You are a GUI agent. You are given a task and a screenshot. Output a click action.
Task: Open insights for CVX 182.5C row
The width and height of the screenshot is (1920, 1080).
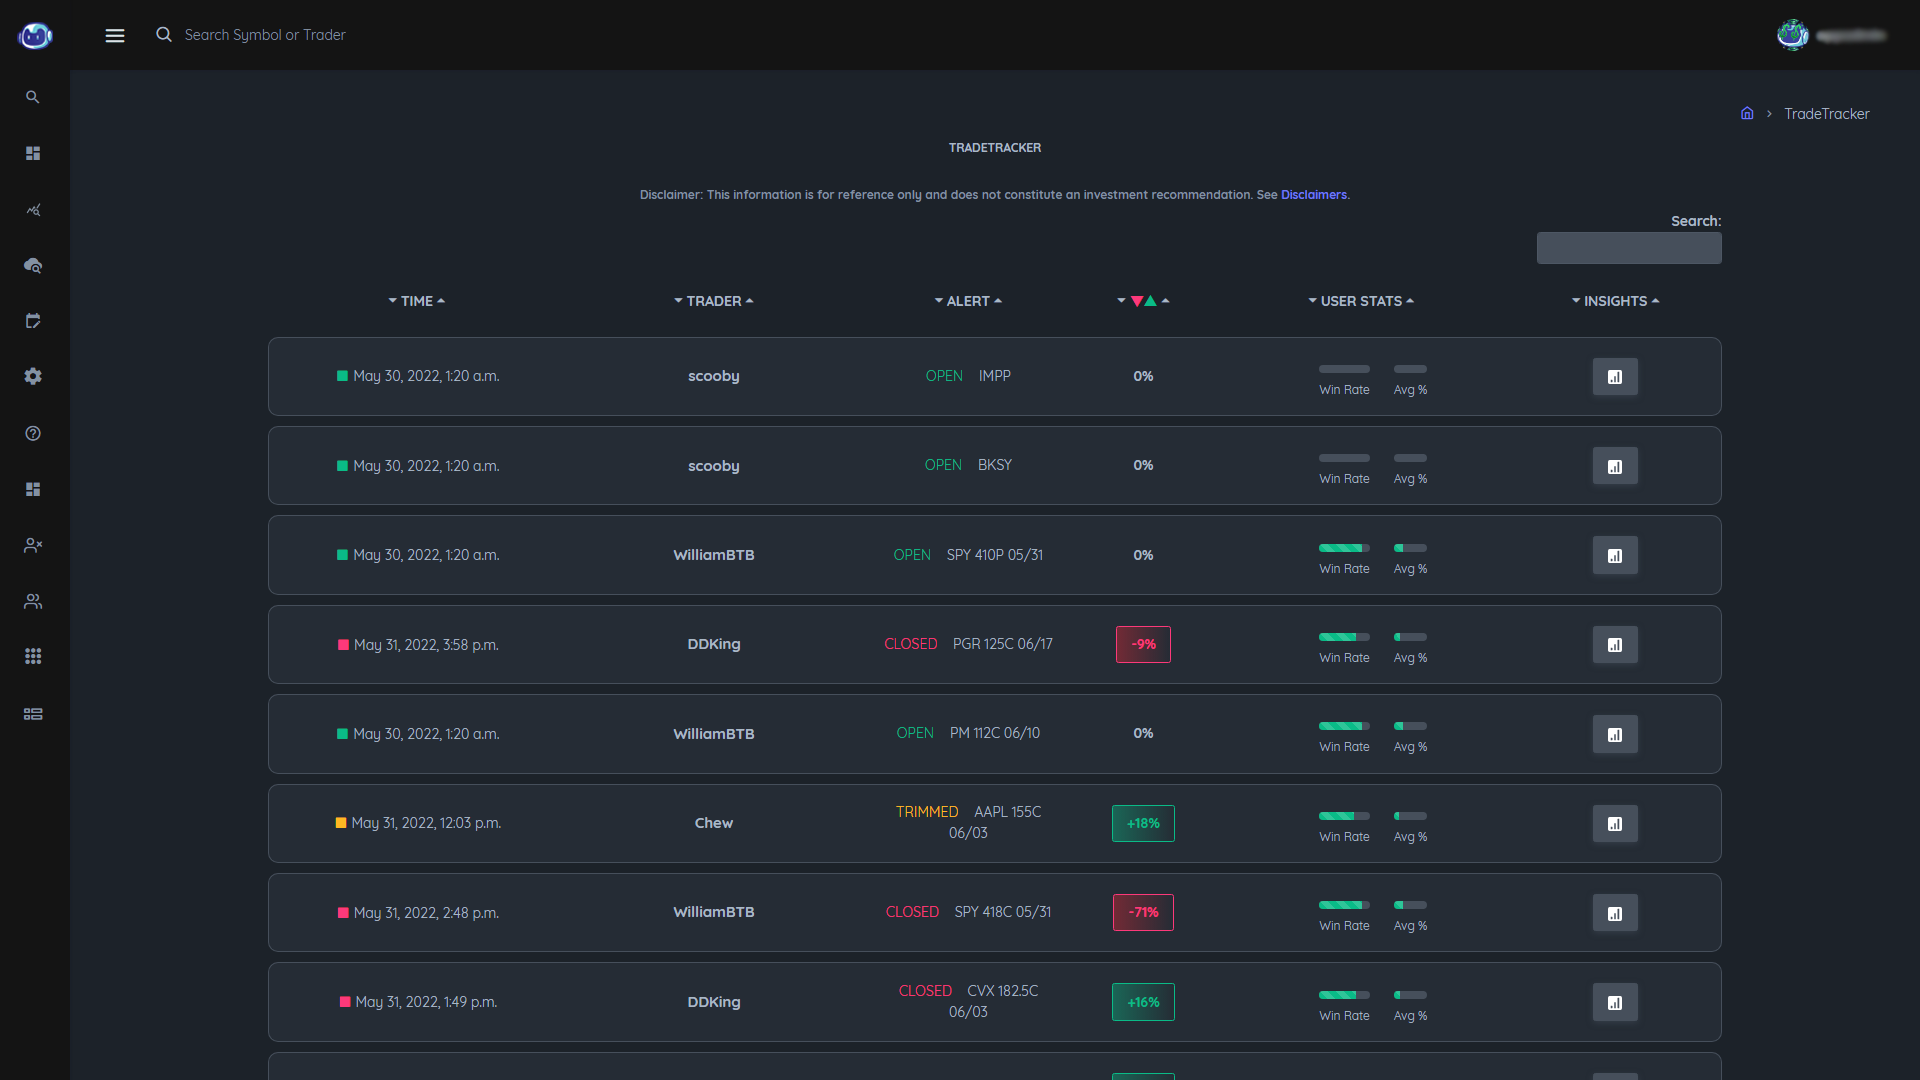[1615, 1002]
